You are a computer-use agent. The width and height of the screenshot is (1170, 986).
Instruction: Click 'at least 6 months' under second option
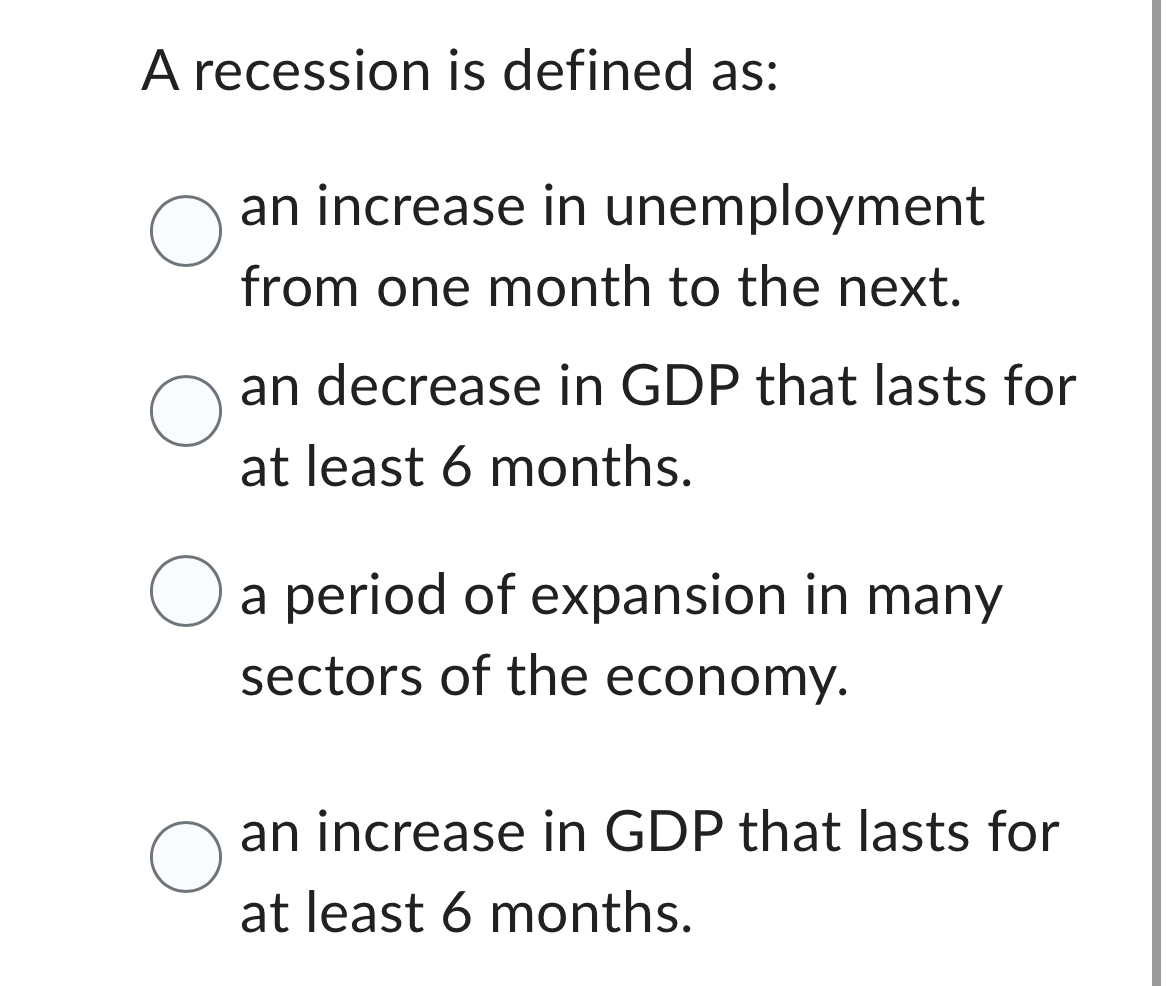point(465,467)
